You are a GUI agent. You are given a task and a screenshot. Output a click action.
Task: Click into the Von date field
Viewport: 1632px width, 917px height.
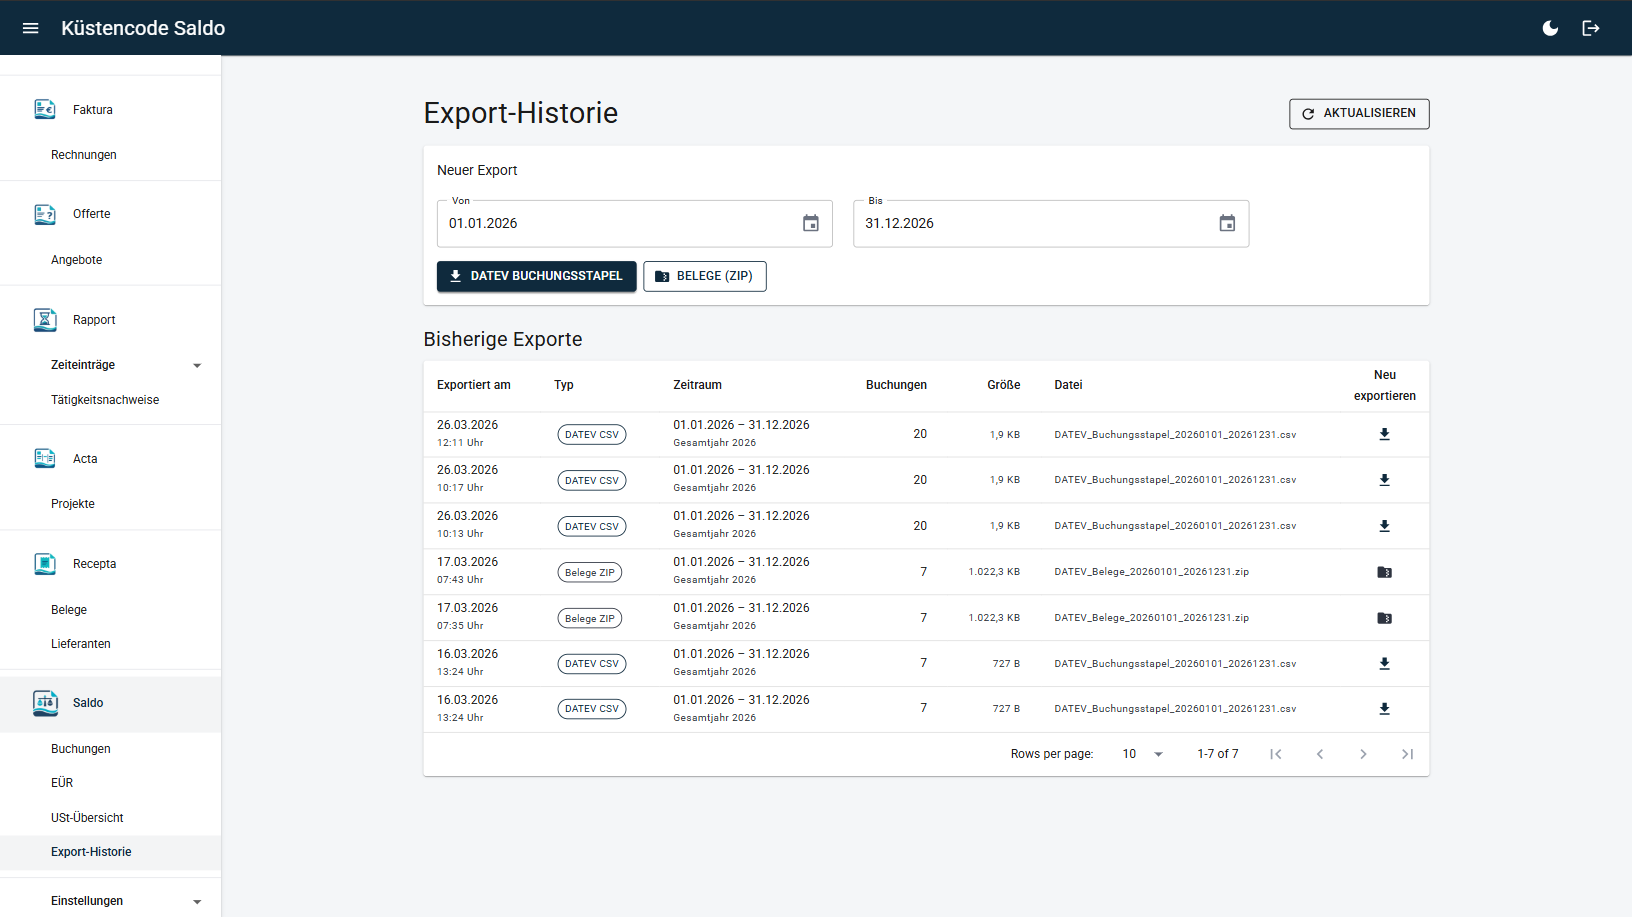tap(615, 223)
